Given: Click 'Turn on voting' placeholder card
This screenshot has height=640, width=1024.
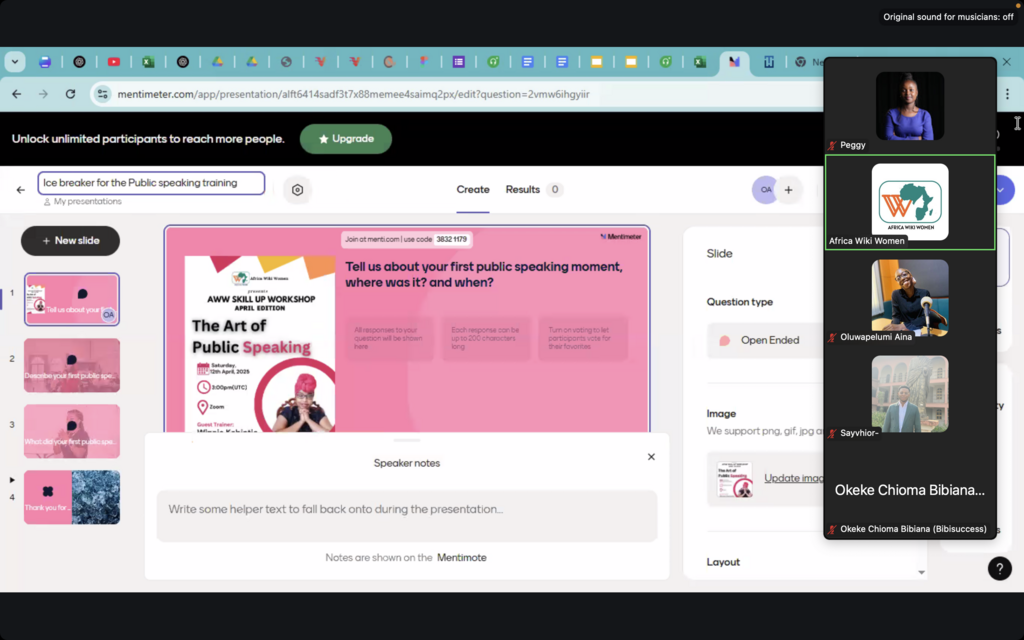Looking at the screenshot, I should 583,338.
